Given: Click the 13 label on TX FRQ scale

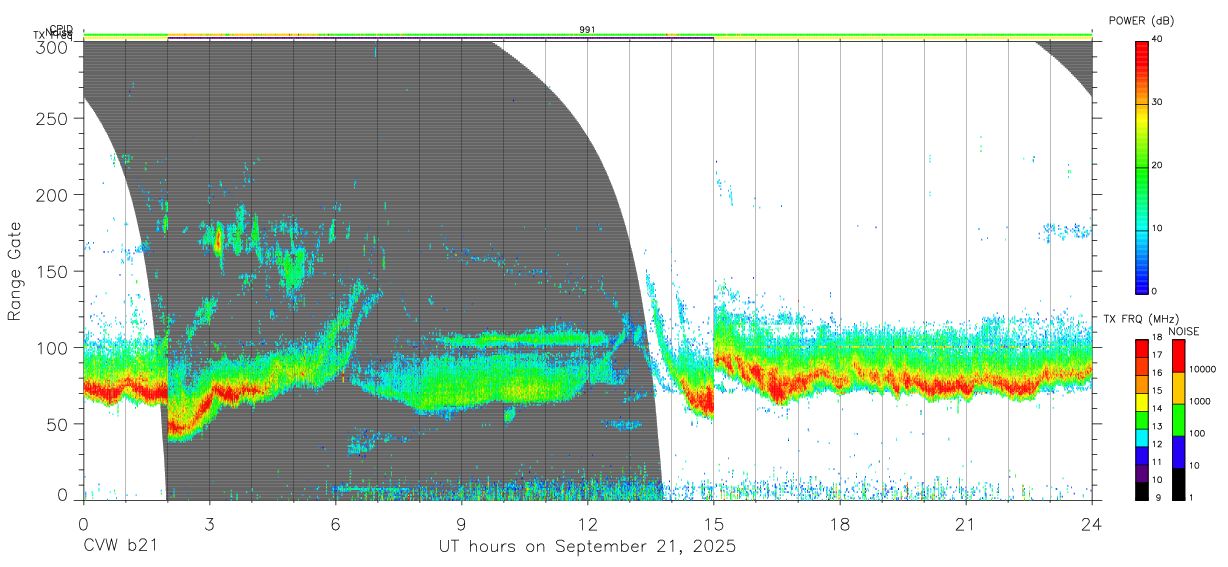Looking at the screenshot, I should 1156,427.
